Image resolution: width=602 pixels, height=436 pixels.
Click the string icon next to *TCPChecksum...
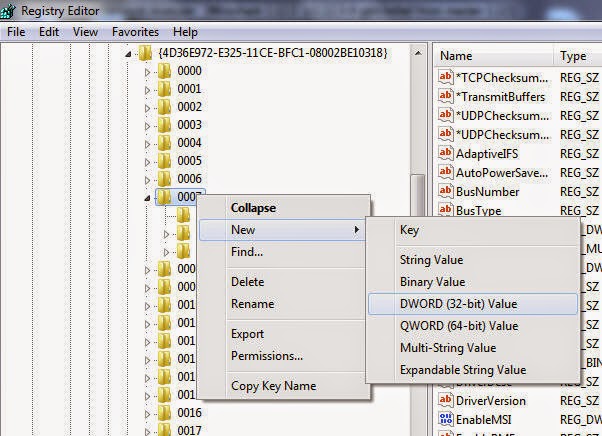(x=445, y=77)
